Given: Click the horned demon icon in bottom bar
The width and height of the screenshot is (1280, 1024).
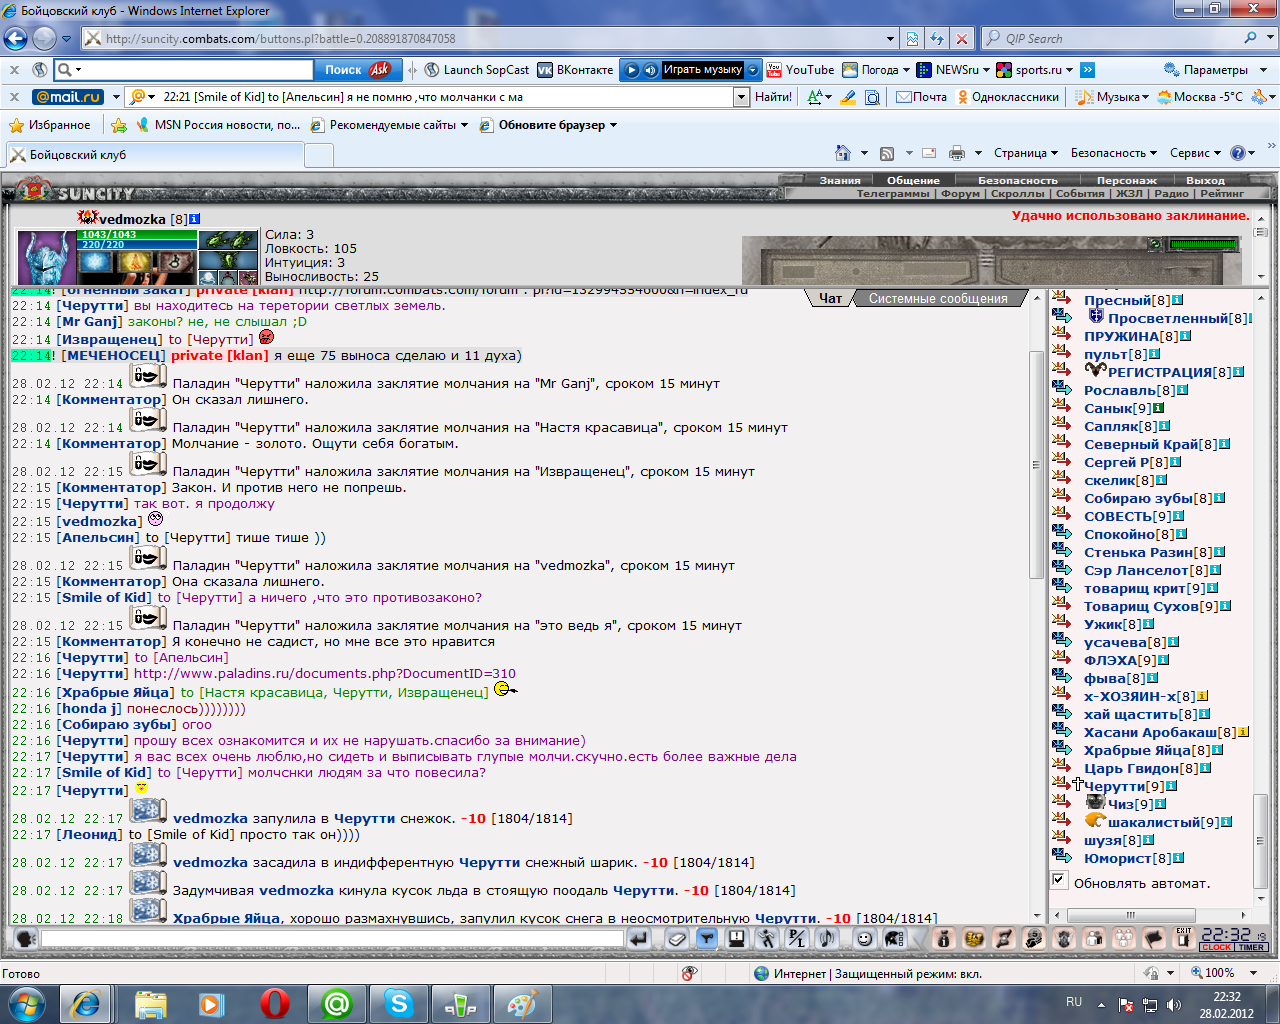Looking at the screenshot, I should click(x=1064, y=938).
